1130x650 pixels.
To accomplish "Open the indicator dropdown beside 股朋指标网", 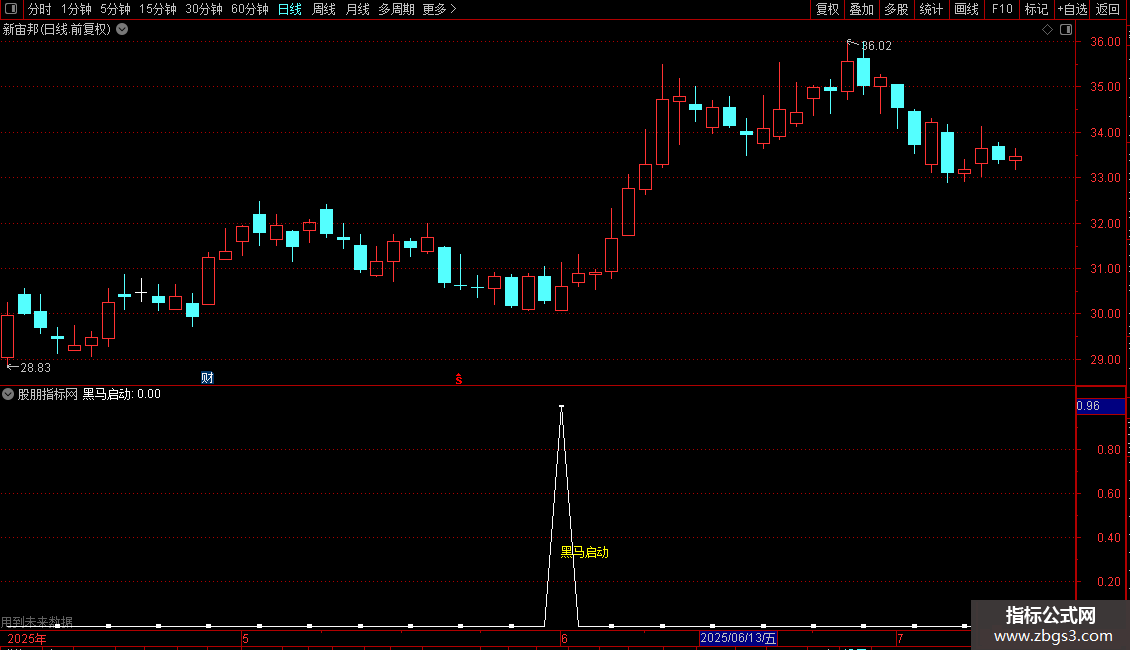I will tap(8, 394).
